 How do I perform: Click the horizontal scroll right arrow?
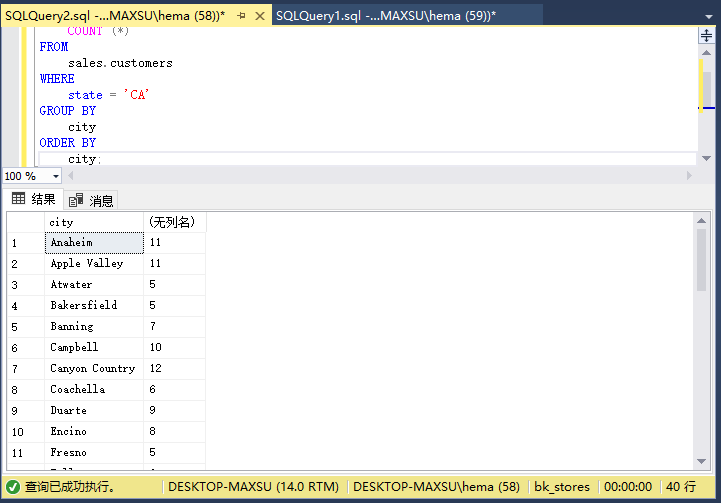pos(689,176)
